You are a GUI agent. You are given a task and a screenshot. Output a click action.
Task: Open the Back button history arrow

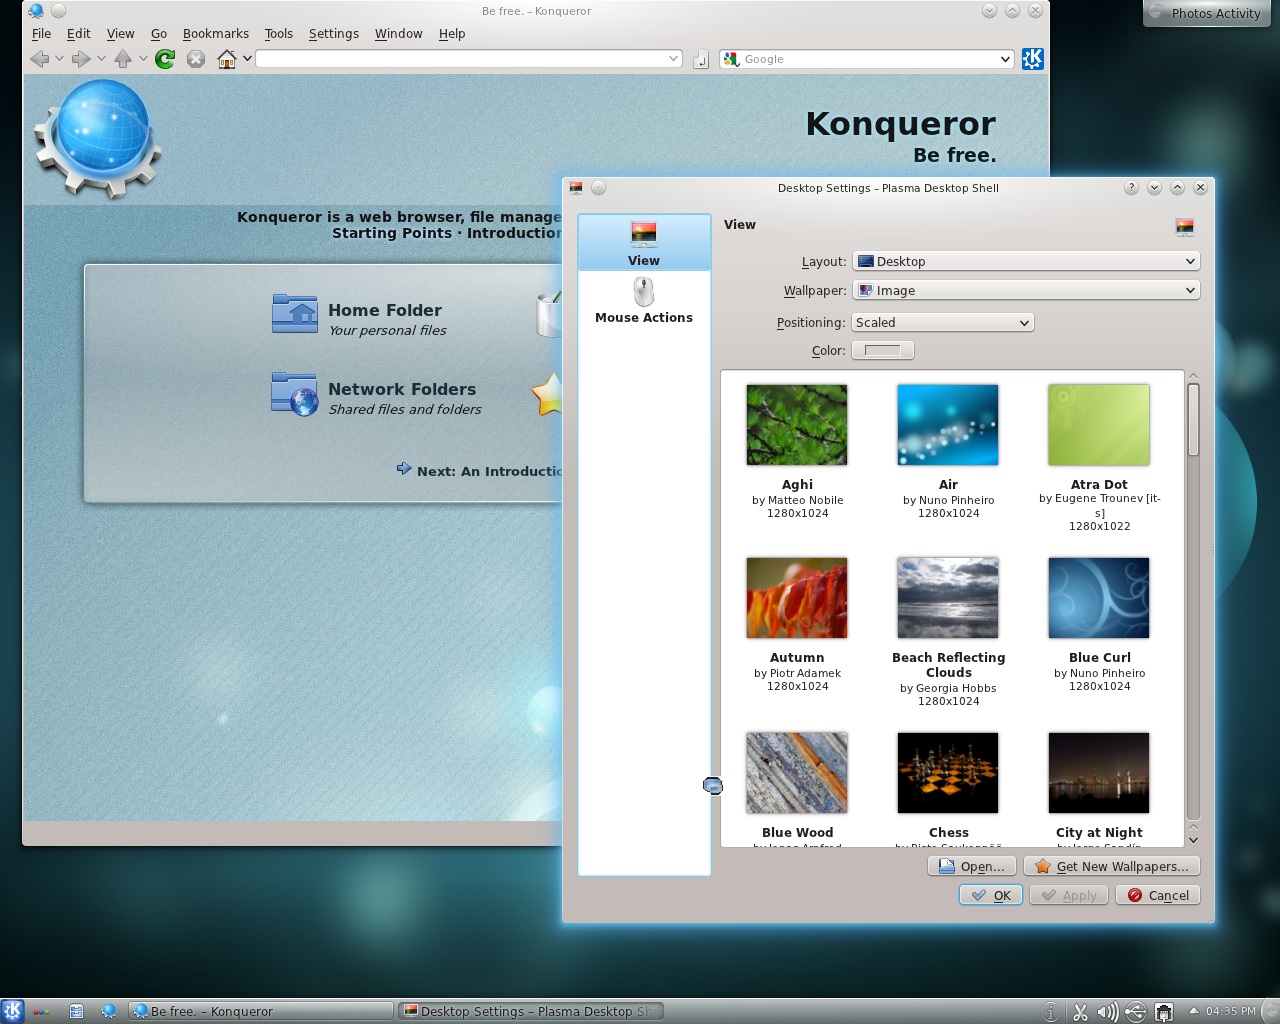coord(60,59)
